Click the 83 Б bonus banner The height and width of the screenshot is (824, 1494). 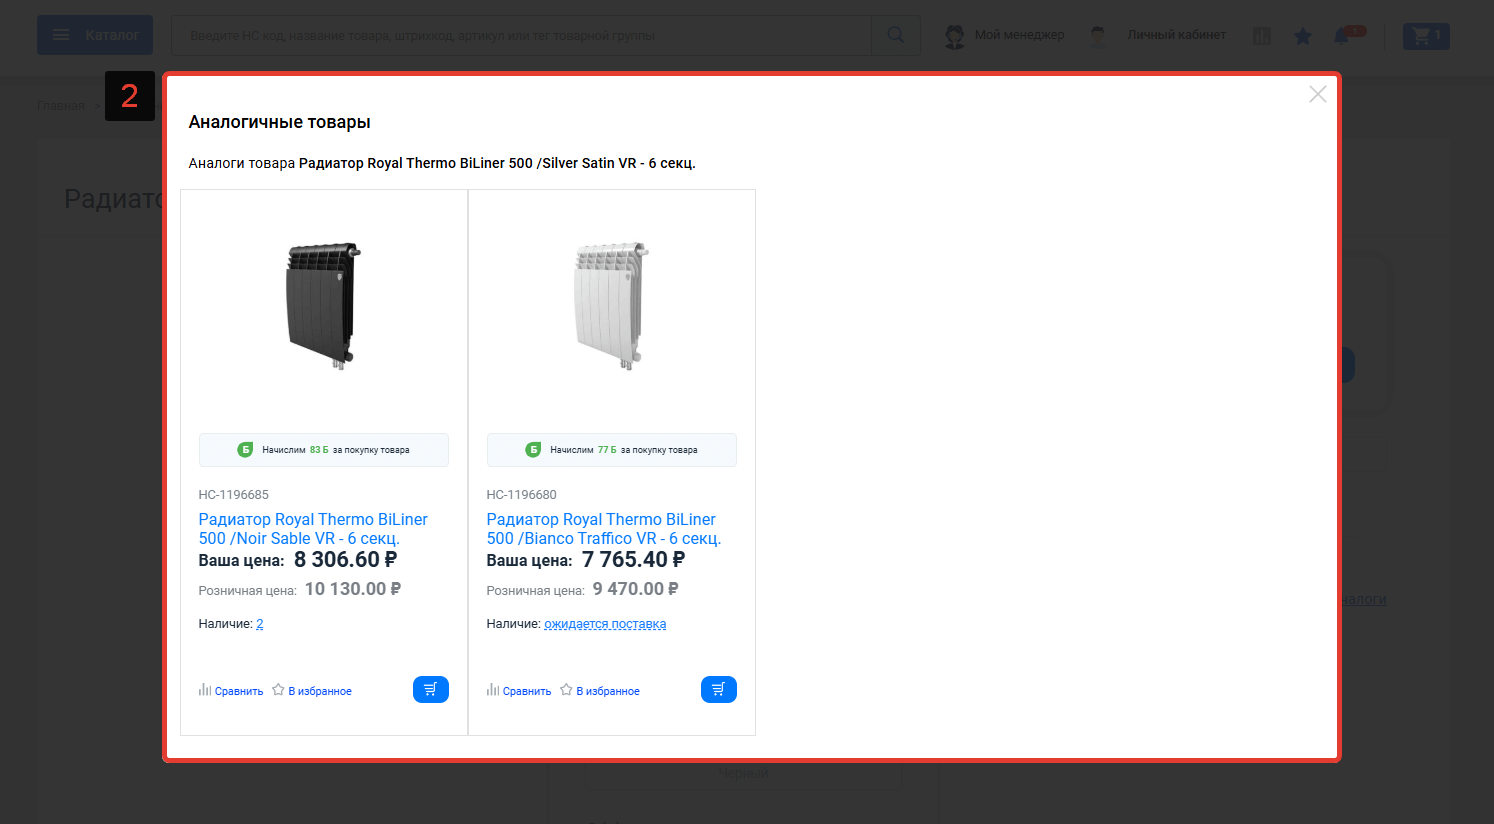tap(324, 450)
